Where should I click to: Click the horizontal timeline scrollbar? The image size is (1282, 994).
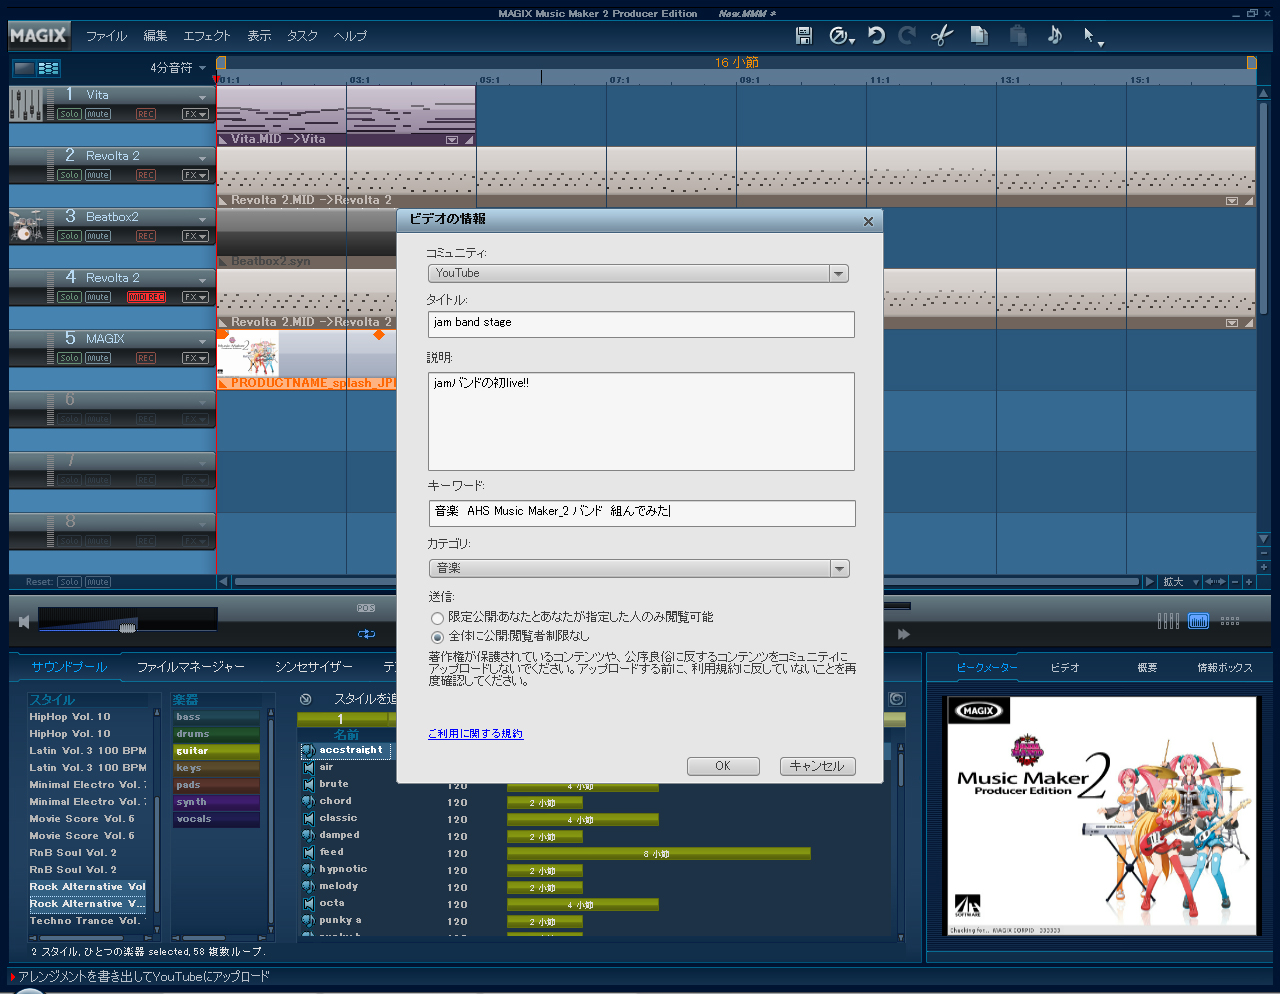(687, 582)
